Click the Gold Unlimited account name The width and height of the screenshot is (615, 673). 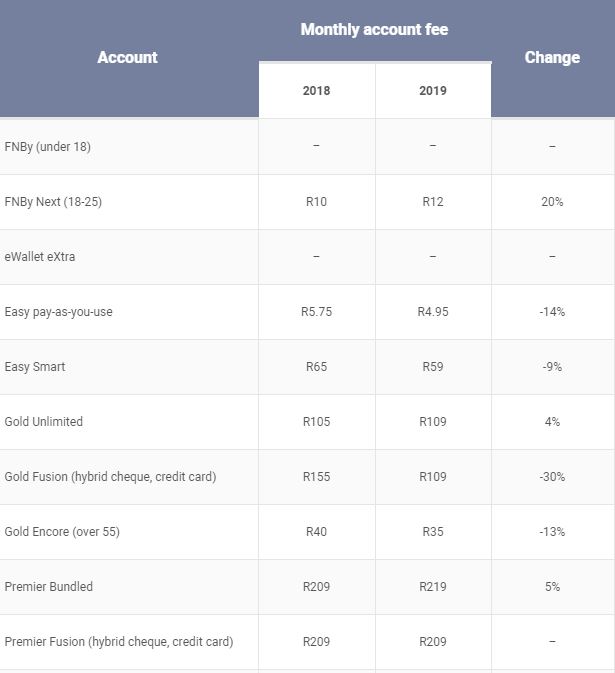(x=43, y=422)
